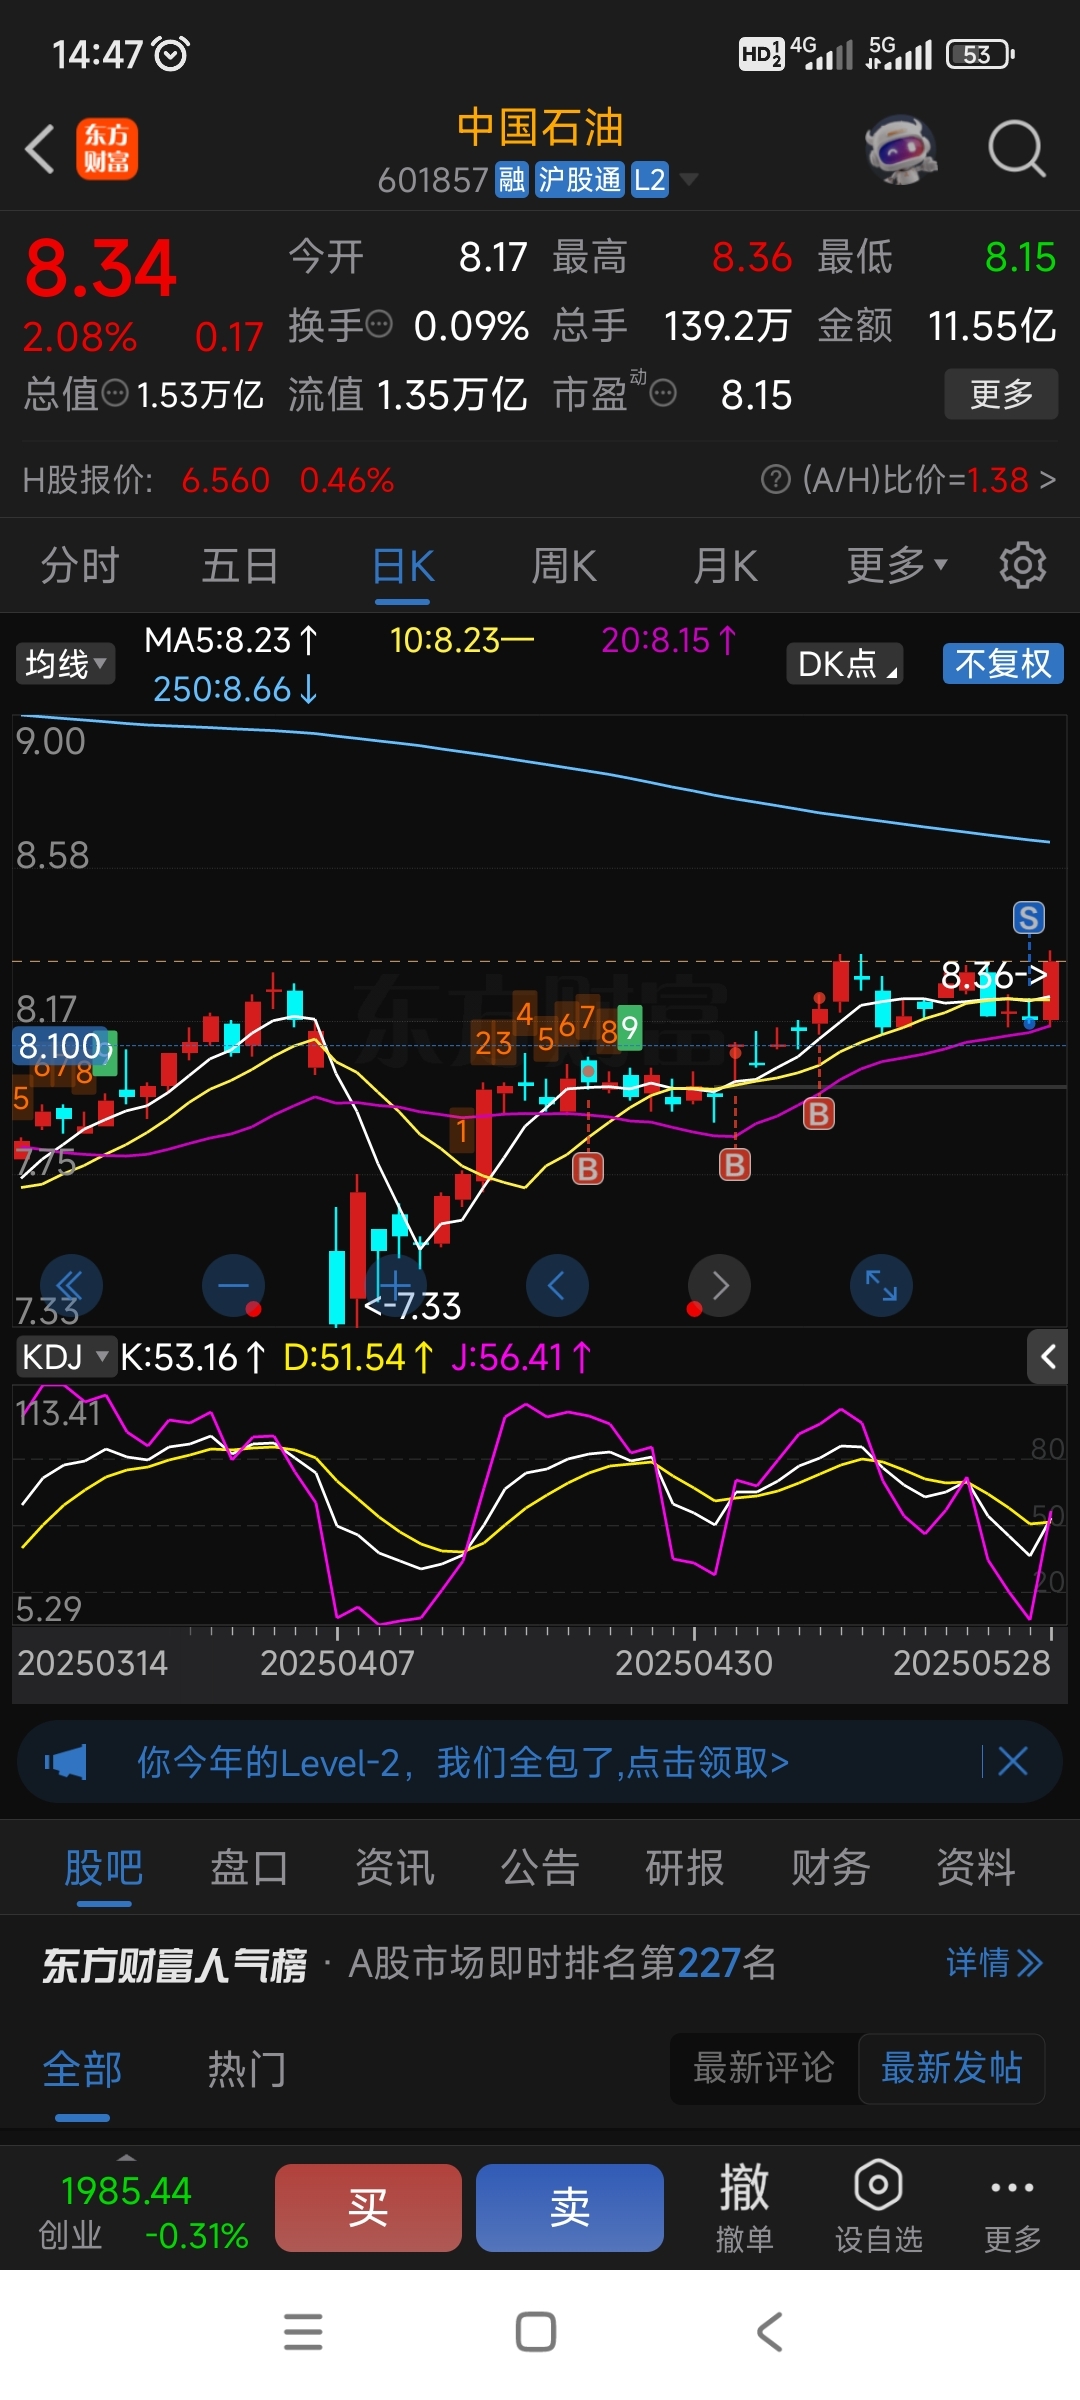Switch to the 资讯 tab
Viewport: 1080px width, 2400px height.
[x=395, y=1867]
